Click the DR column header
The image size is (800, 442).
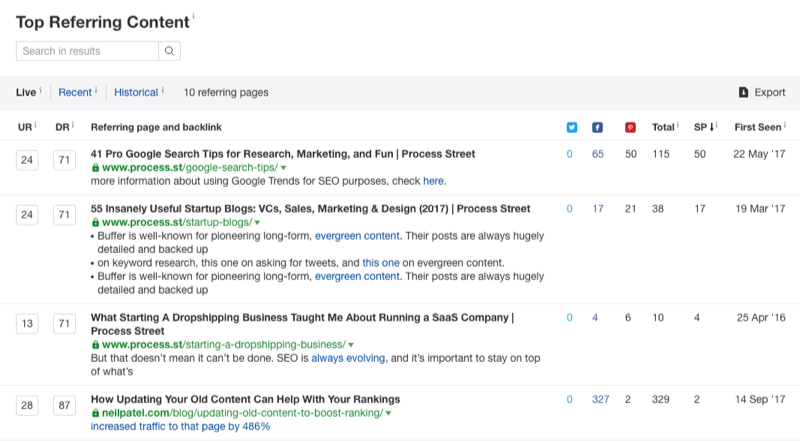click(62, 127)
